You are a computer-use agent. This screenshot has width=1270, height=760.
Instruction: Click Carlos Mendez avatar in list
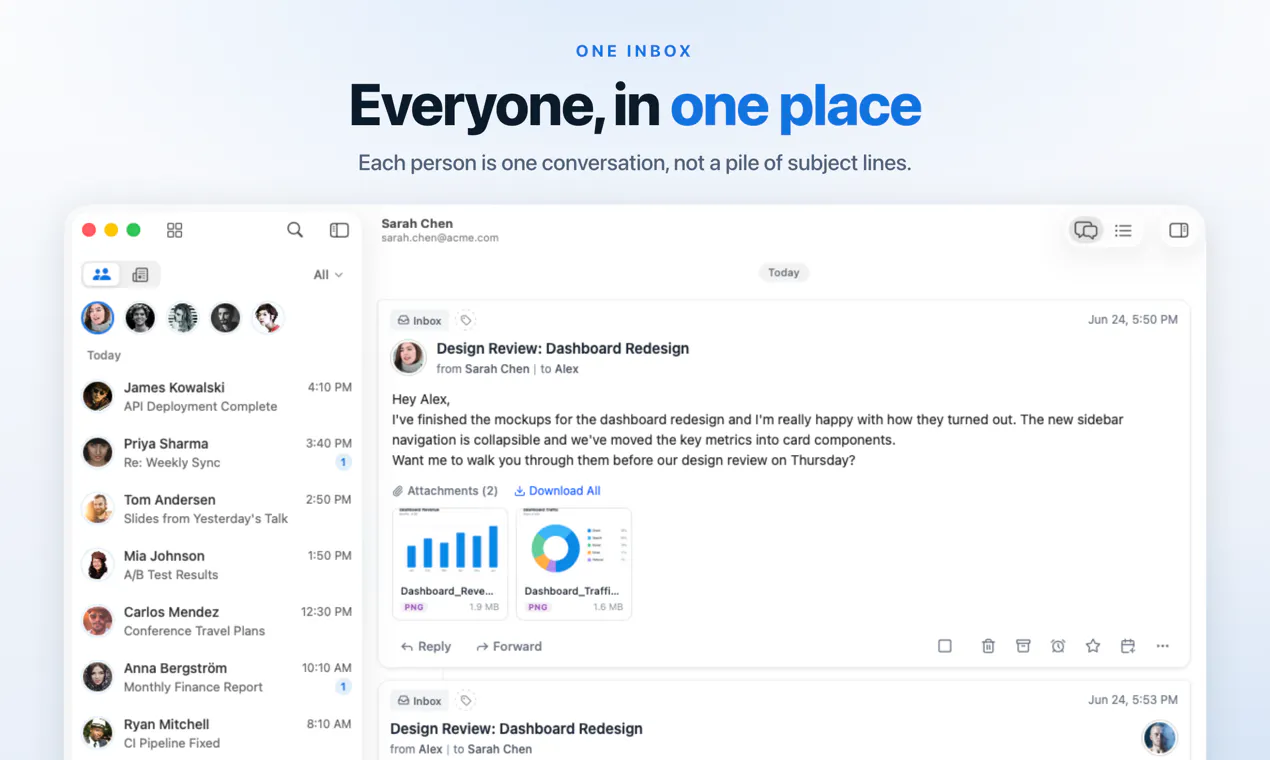coord(98,620)
